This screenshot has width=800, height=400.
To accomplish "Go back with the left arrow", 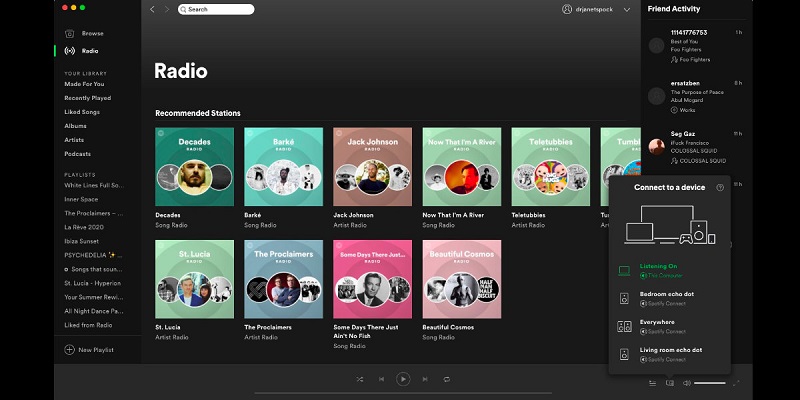I will pos(152,9).
